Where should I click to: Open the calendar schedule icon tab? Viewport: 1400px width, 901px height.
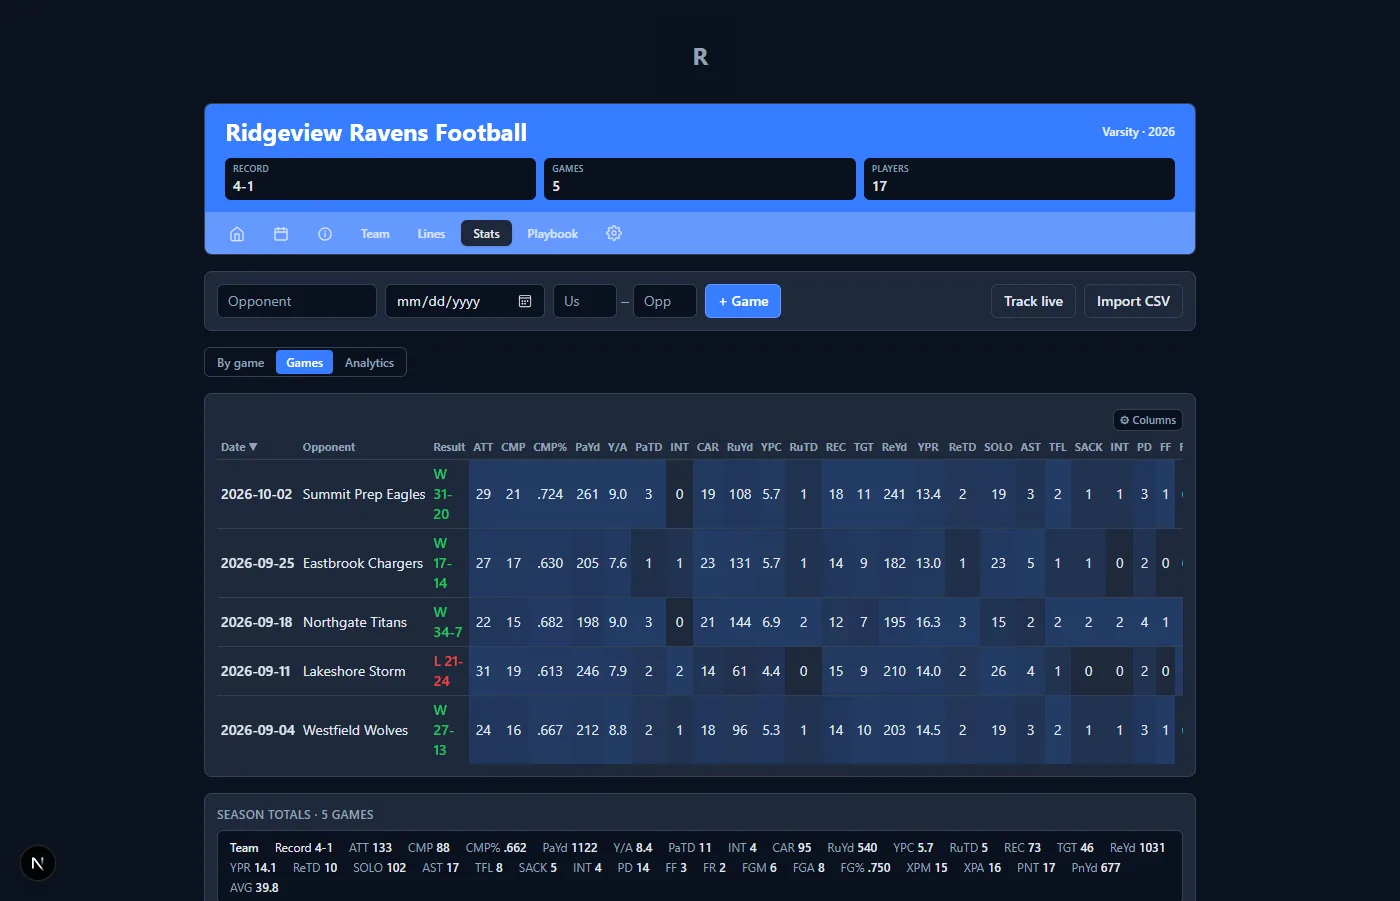[281, 233]
